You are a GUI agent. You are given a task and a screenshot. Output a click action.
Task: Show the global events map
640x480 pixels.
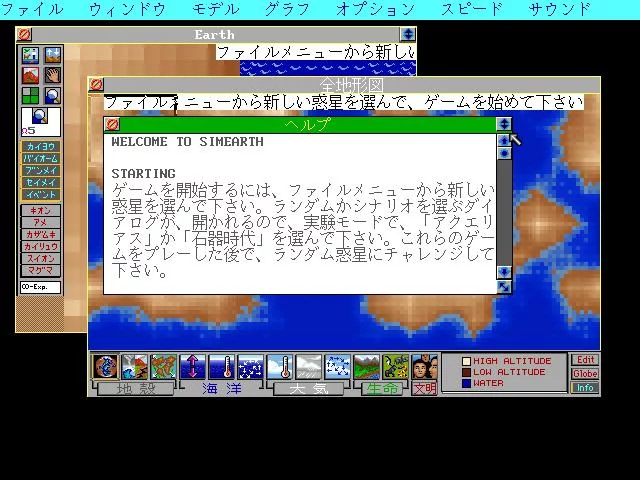[134, 367]
